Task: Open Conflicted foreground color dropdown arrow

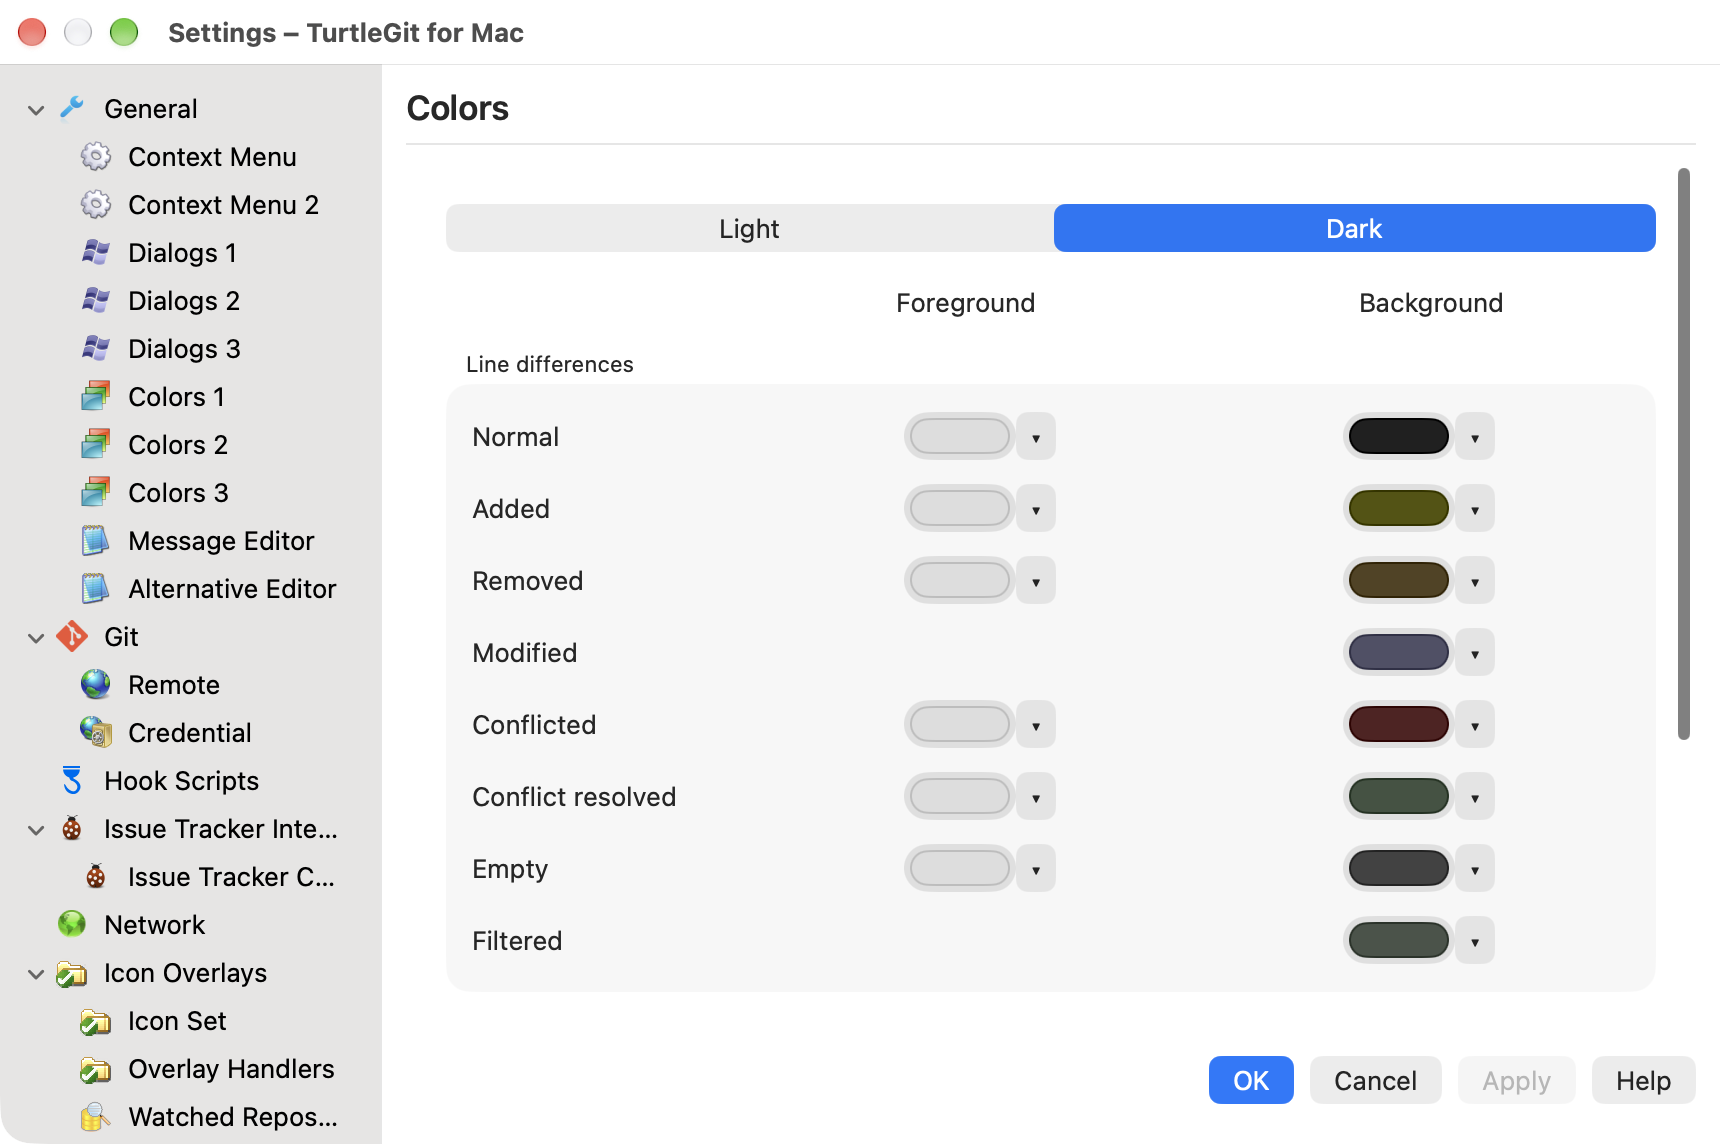Action: point(1036,725)
